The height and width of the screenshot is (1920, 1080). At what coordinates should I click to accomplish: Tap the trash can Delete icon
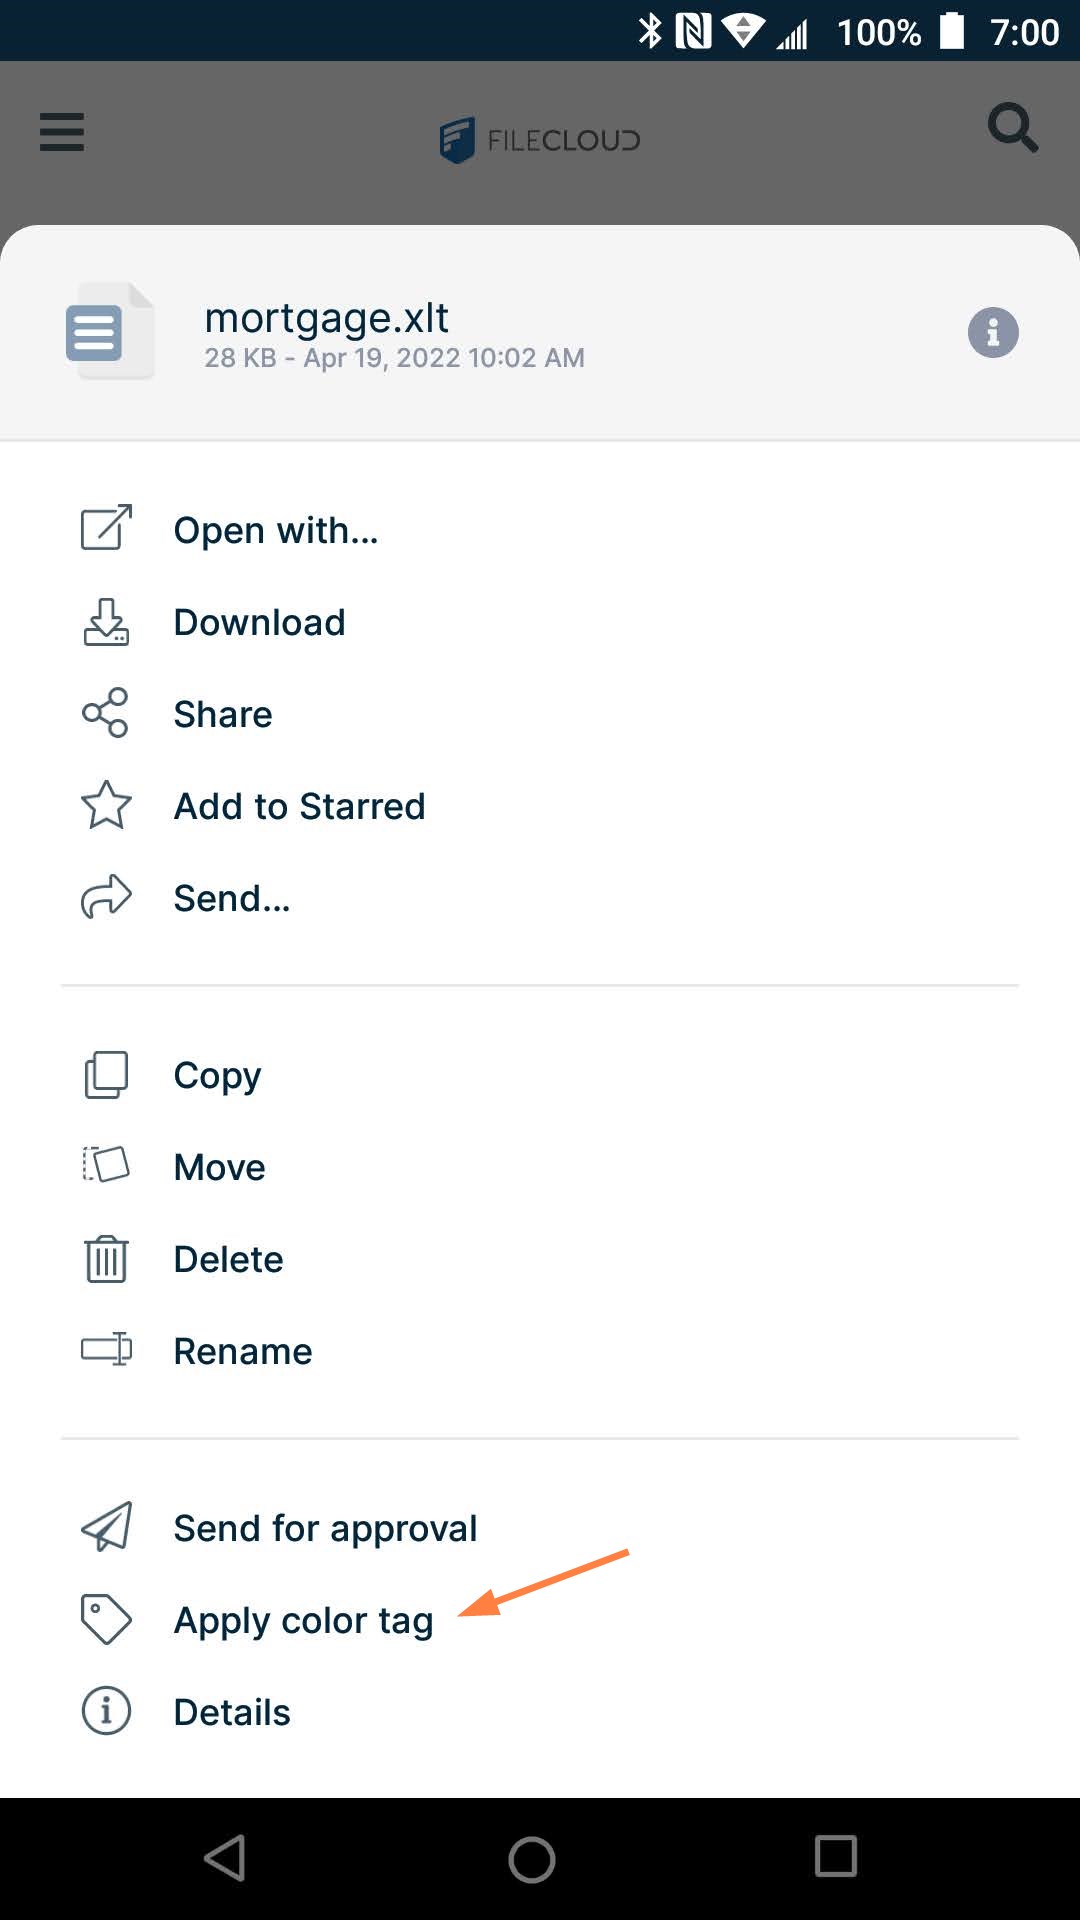[106, 1259]
